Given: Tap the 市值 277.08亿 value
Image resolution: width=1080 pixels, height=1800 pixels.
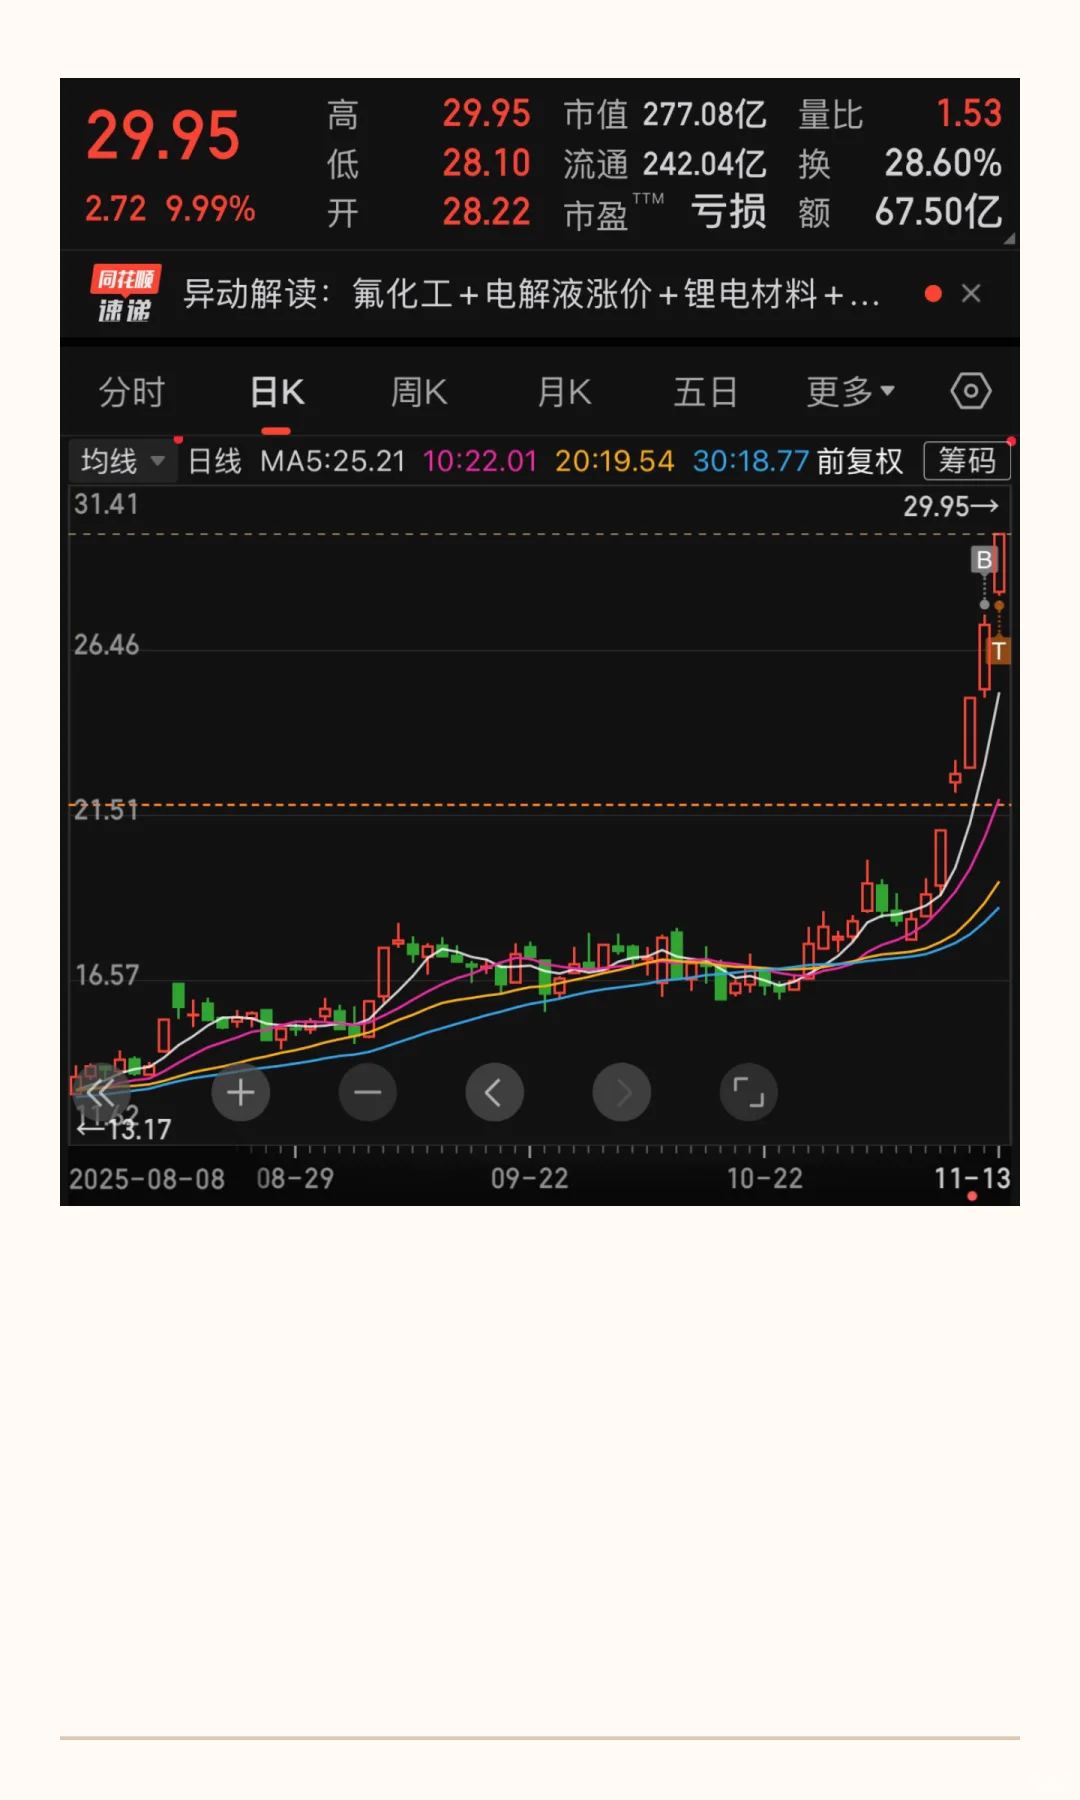Looking at the screenshot, I should [x=665, y=114].
